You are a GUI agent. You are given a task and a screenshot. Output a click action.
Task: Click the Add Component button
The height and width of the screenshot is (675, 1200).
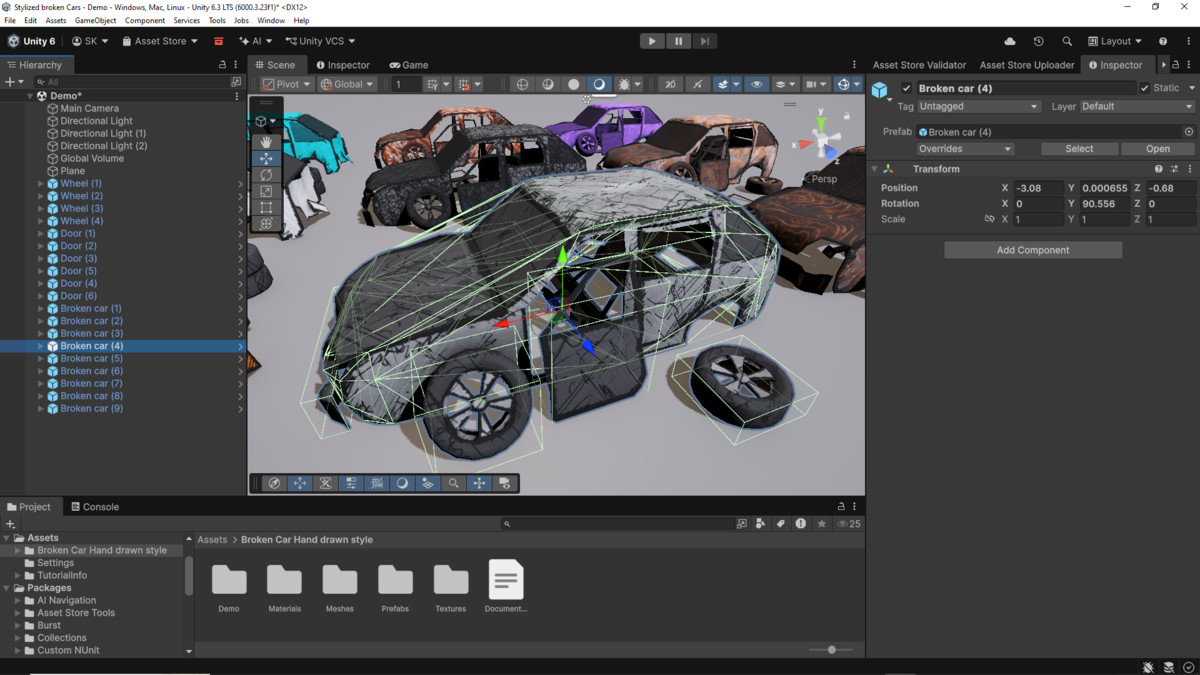point(1033,250)
